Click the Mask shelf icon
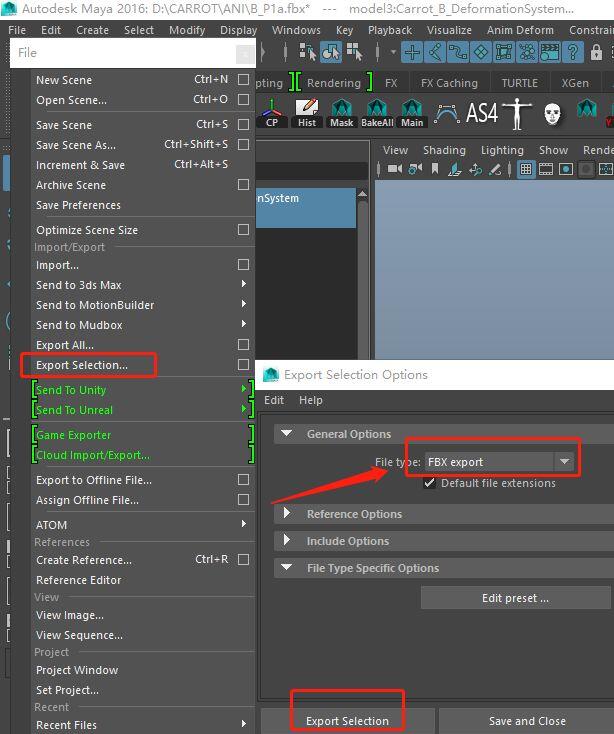The image size is (614, 734). (342, 113)
